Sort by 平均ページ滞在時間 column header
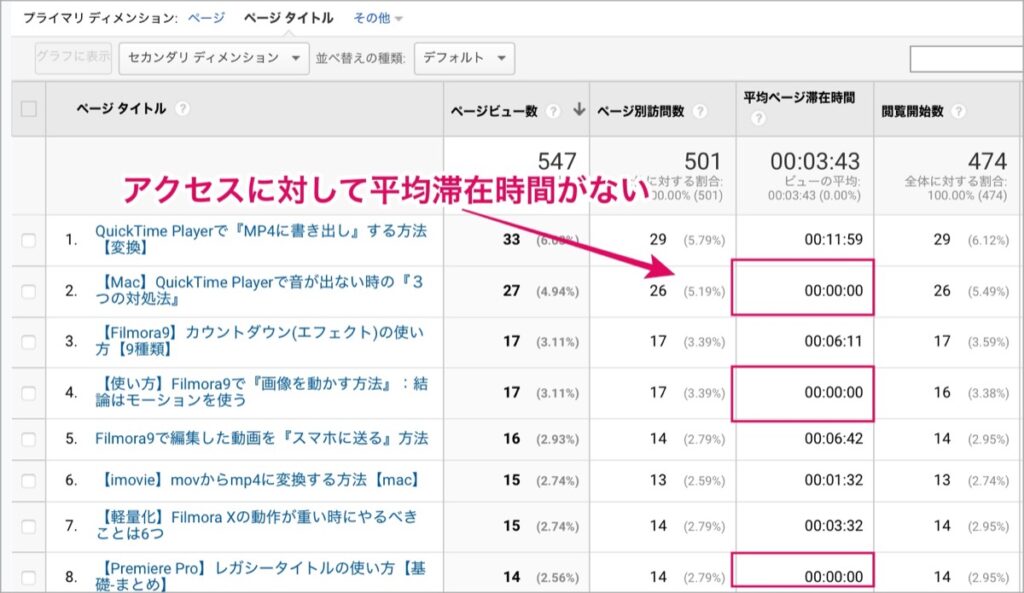Image resolution: width=1024 pixels, height=593 pixels. click(x=799, y=98)
